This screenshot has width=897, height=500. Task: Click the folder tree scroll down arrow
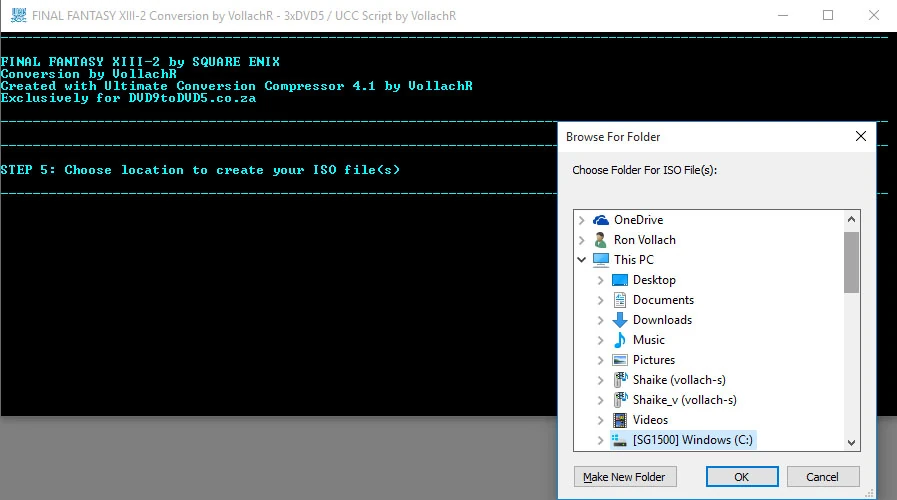[x=851, y=442]
